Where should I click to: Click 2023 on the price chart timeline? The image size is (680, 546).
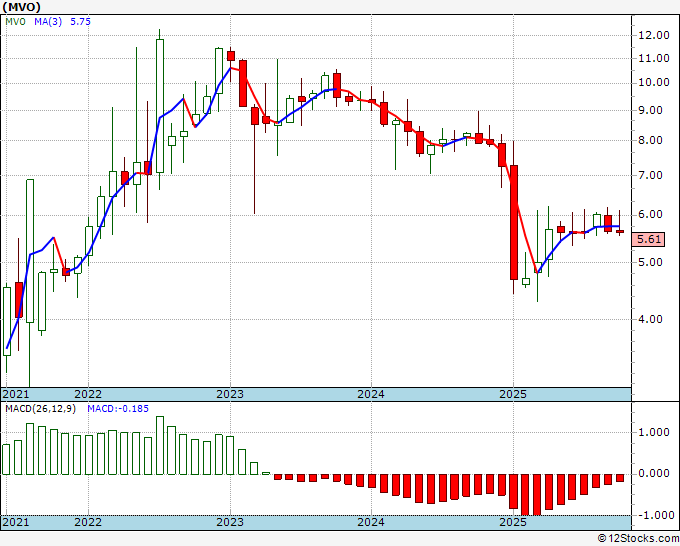230,394
